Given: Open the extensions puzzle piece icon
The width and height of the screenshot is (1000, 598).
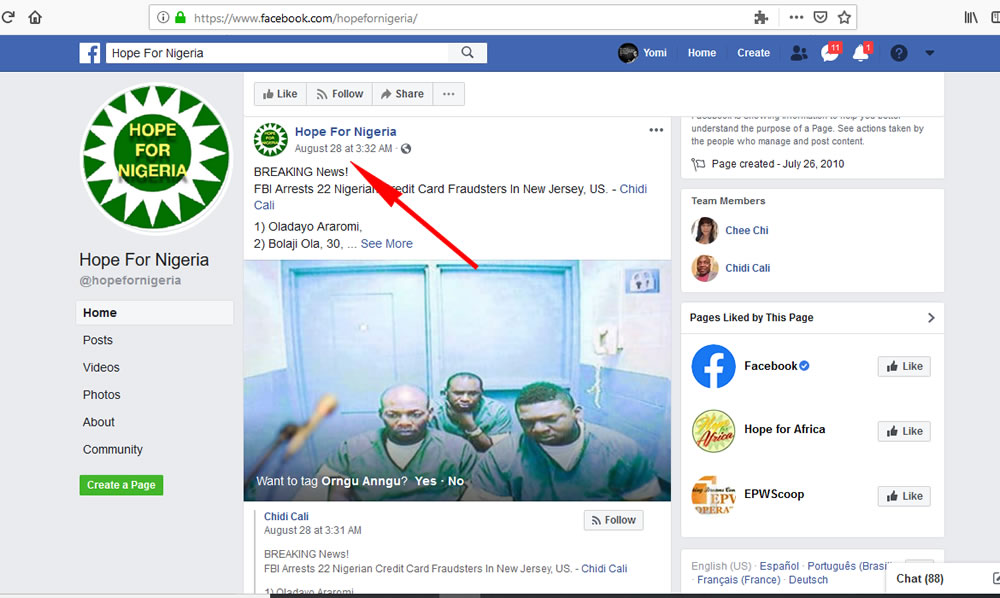Looking at the screenshot, I should 761,18.
